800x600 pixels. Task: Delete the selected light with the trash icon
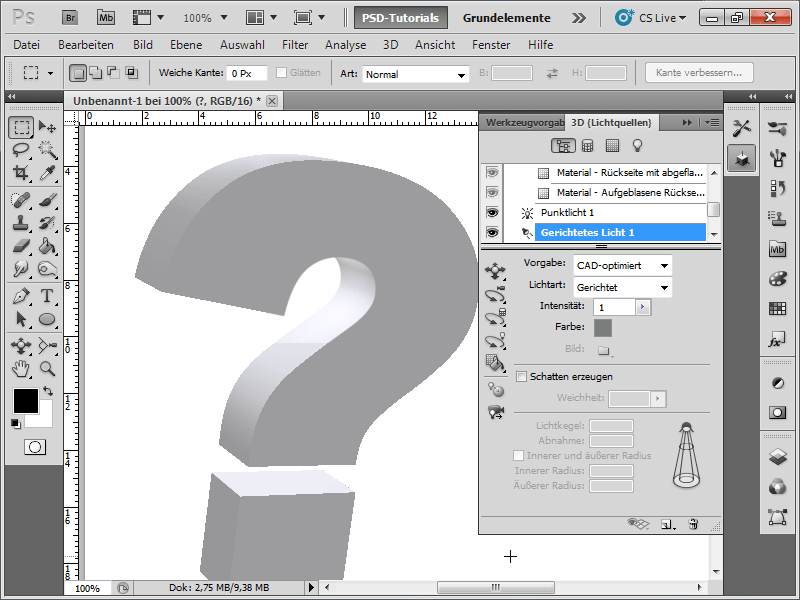(x=693, y=524)
